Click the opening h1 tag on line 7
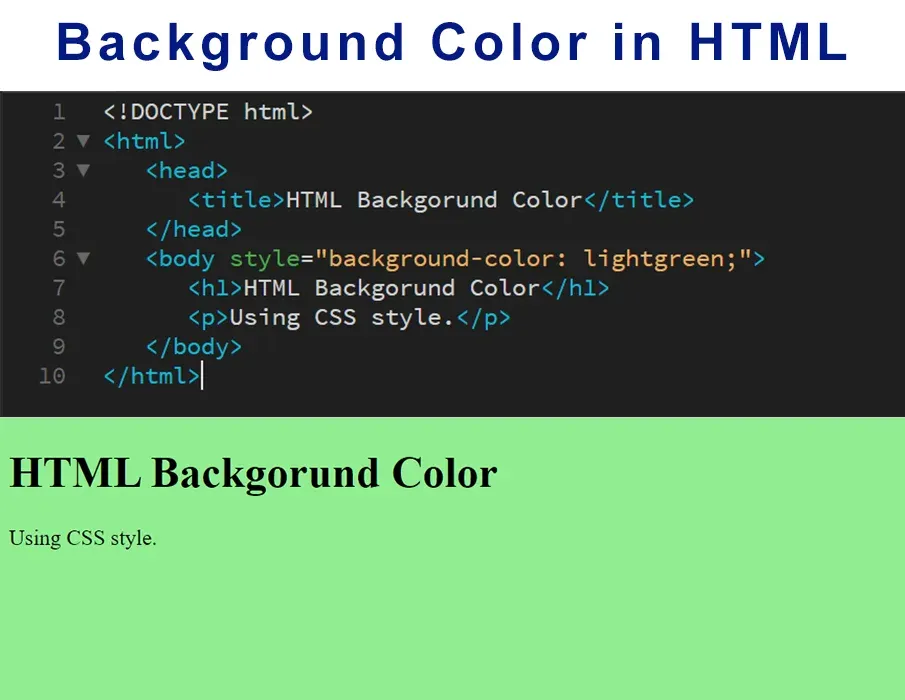905x700 pixels. (215, 288)
